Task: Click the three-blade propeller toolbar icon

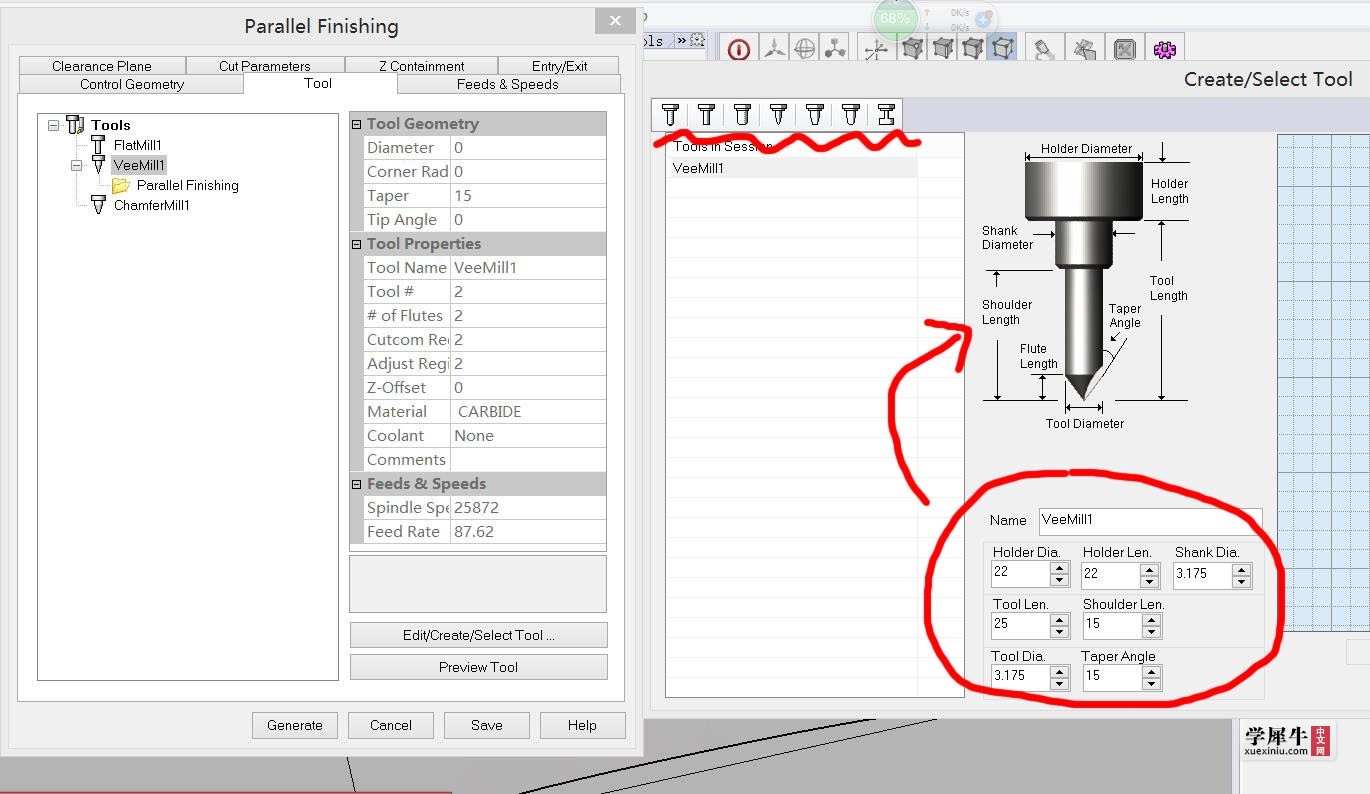Action: tap(774, 49)
